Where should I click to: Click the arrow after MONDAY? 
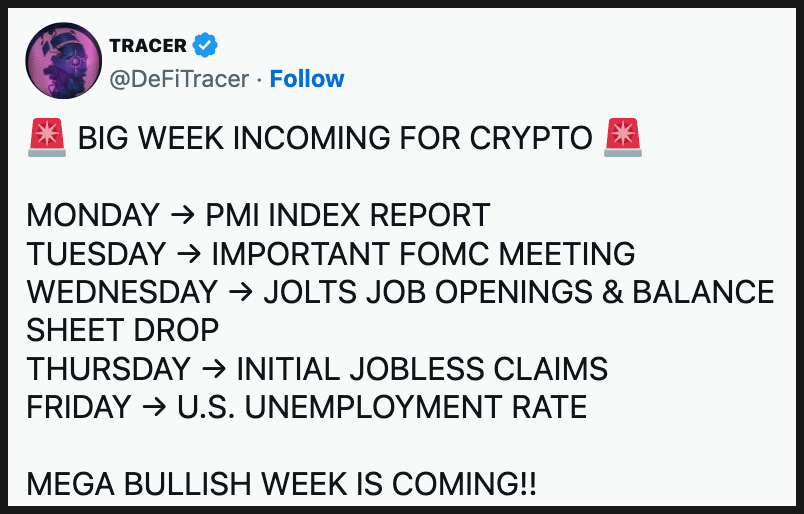coord(181,215)
